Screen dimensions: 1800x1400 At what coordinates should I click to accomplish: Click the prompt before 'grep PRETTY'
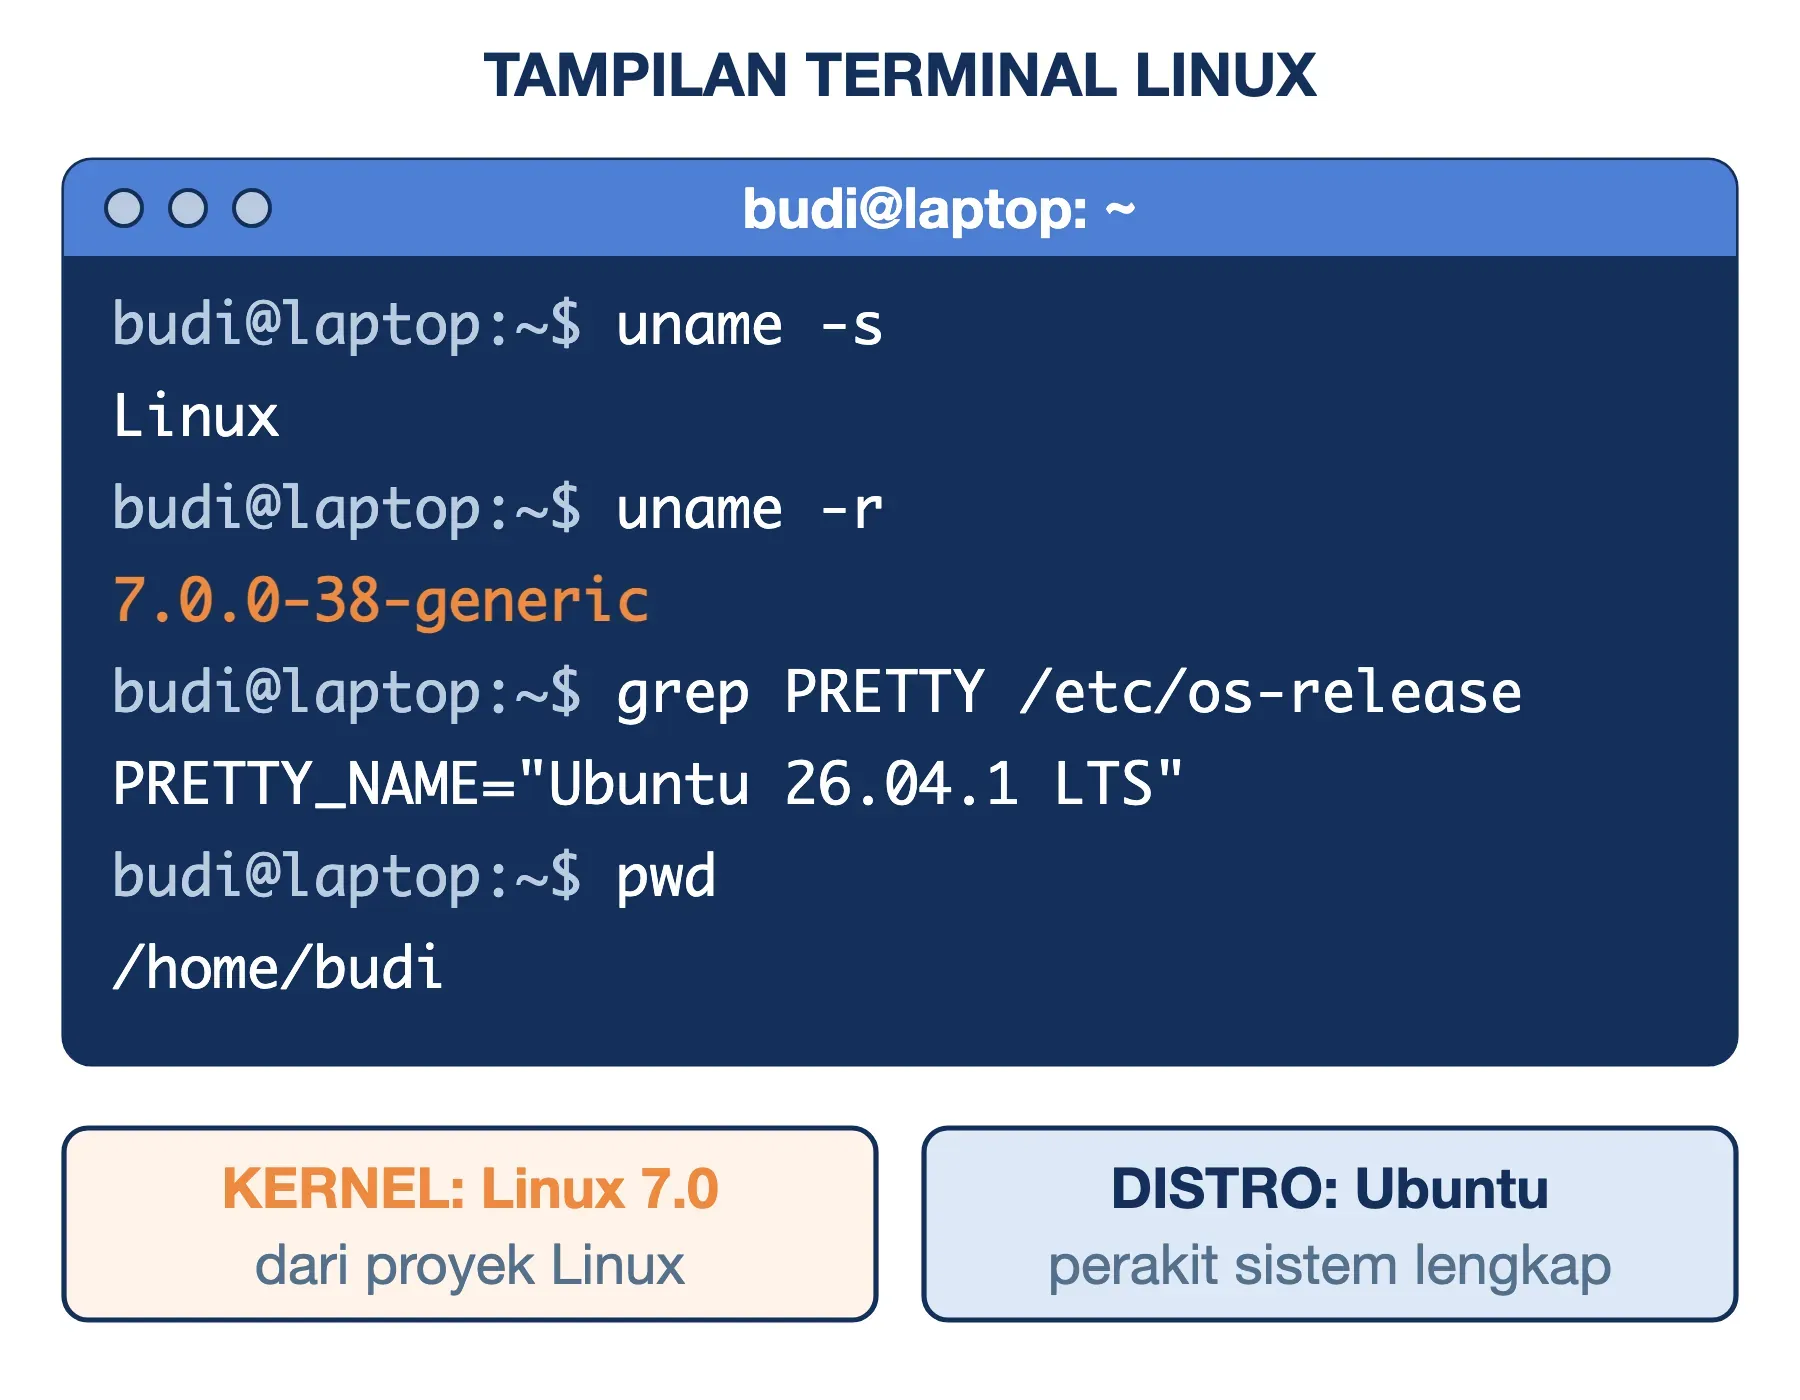click(347, 694)
